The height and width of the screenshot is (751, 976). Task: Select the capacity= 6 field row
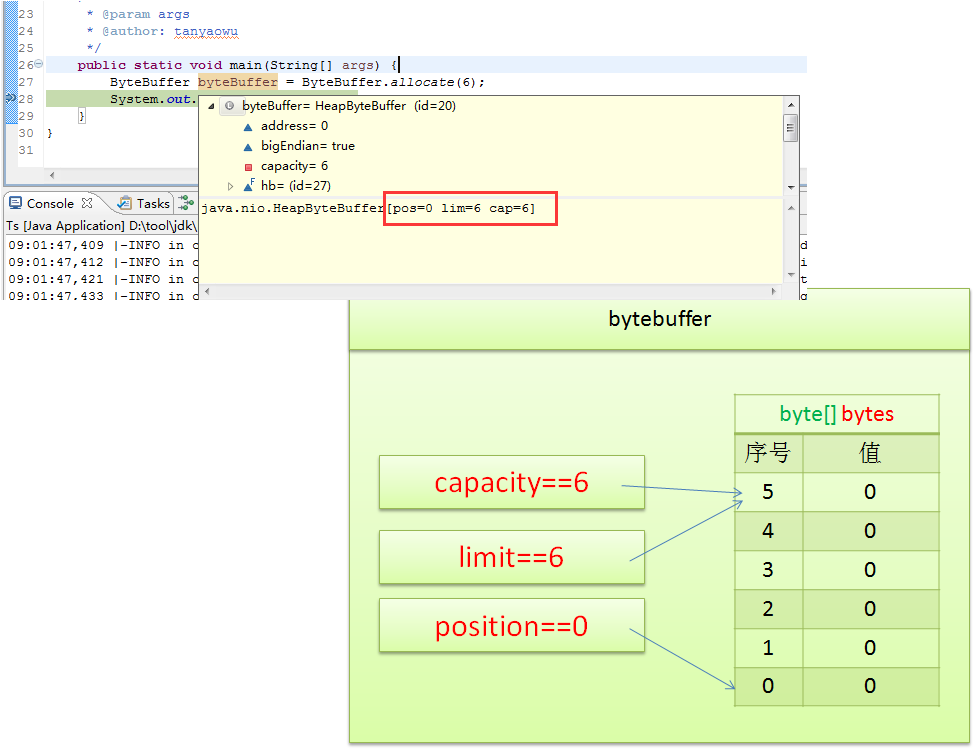tap(294, 166)
